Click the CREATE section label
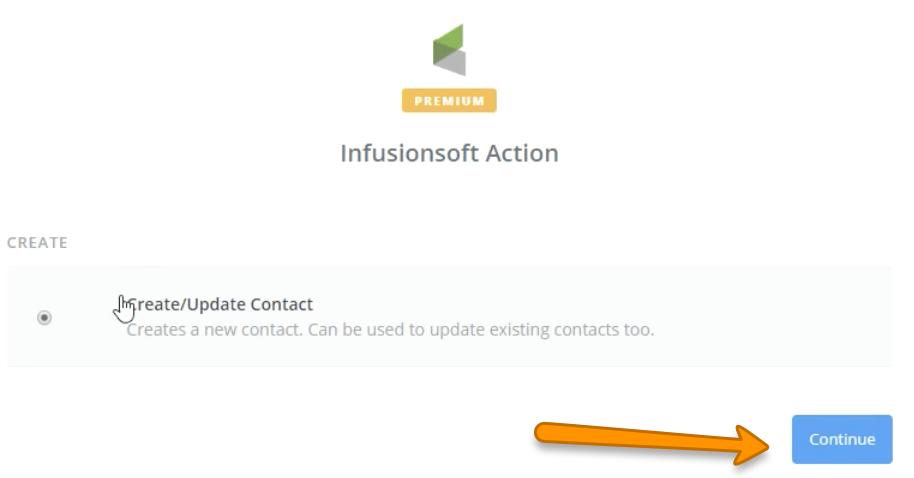This screenshot has height=478, width=914. (x=37, y=243)
